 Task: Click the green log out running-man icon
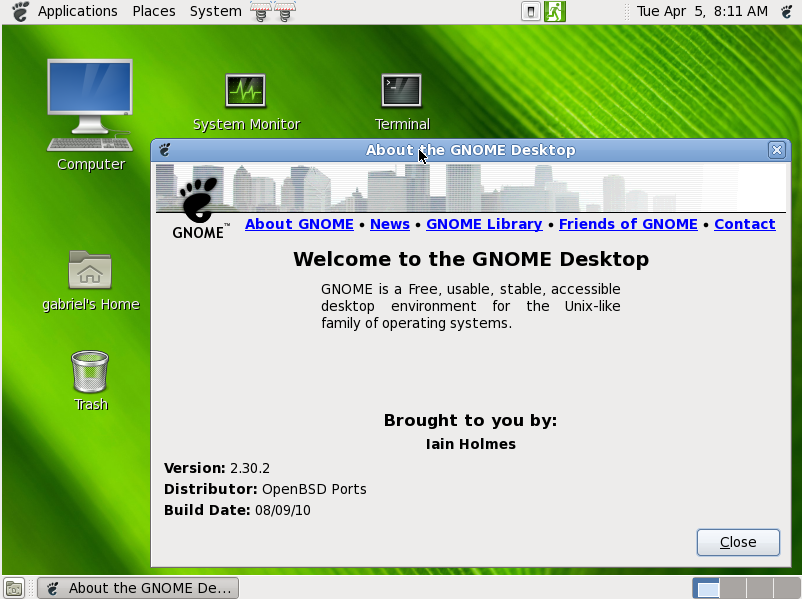tap(554, 12)
